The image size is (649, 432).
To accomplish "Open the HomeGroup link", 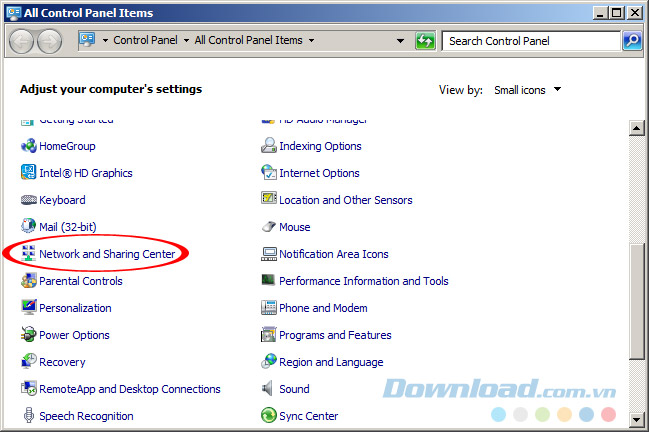I will point(67,146).
